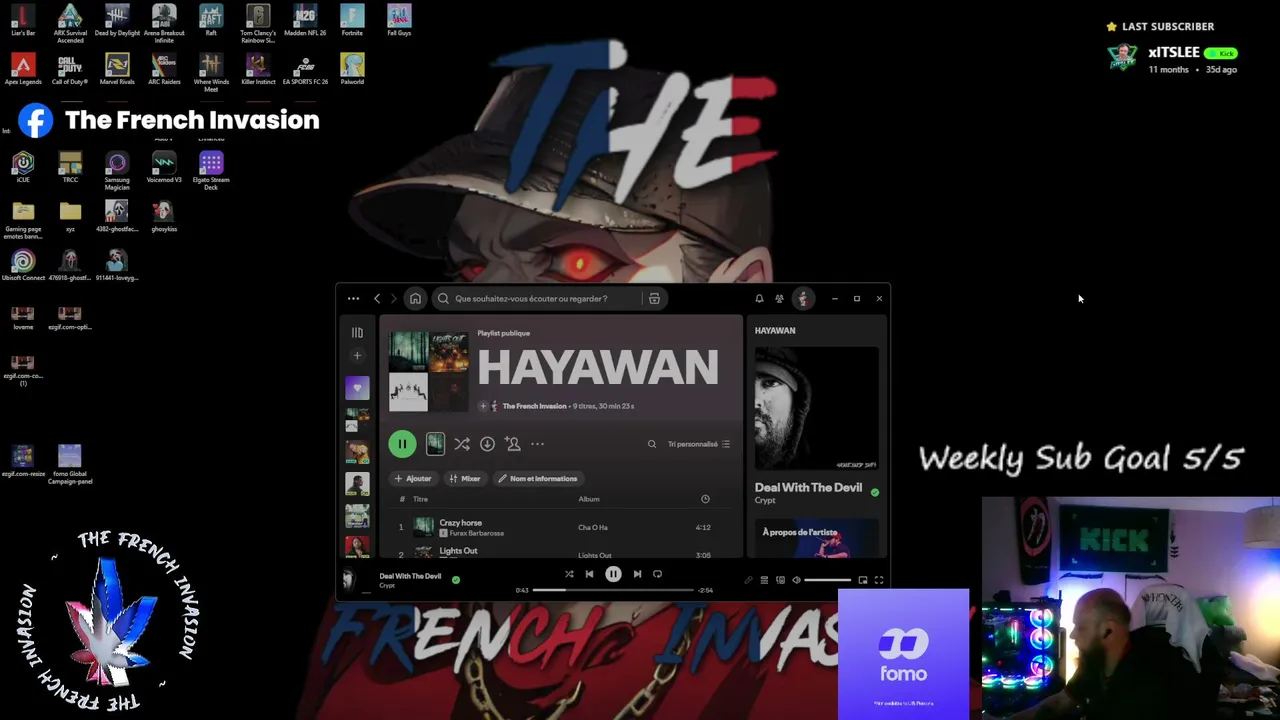Expand the Your Library sidebar
1280x720 pixels.
click(x=357, y=332)
